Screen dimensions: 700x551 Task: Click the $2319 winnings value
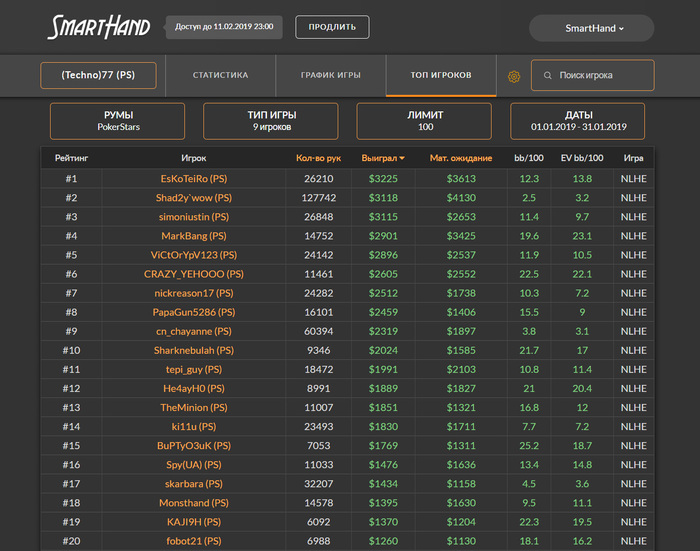(x=383, y=331)
